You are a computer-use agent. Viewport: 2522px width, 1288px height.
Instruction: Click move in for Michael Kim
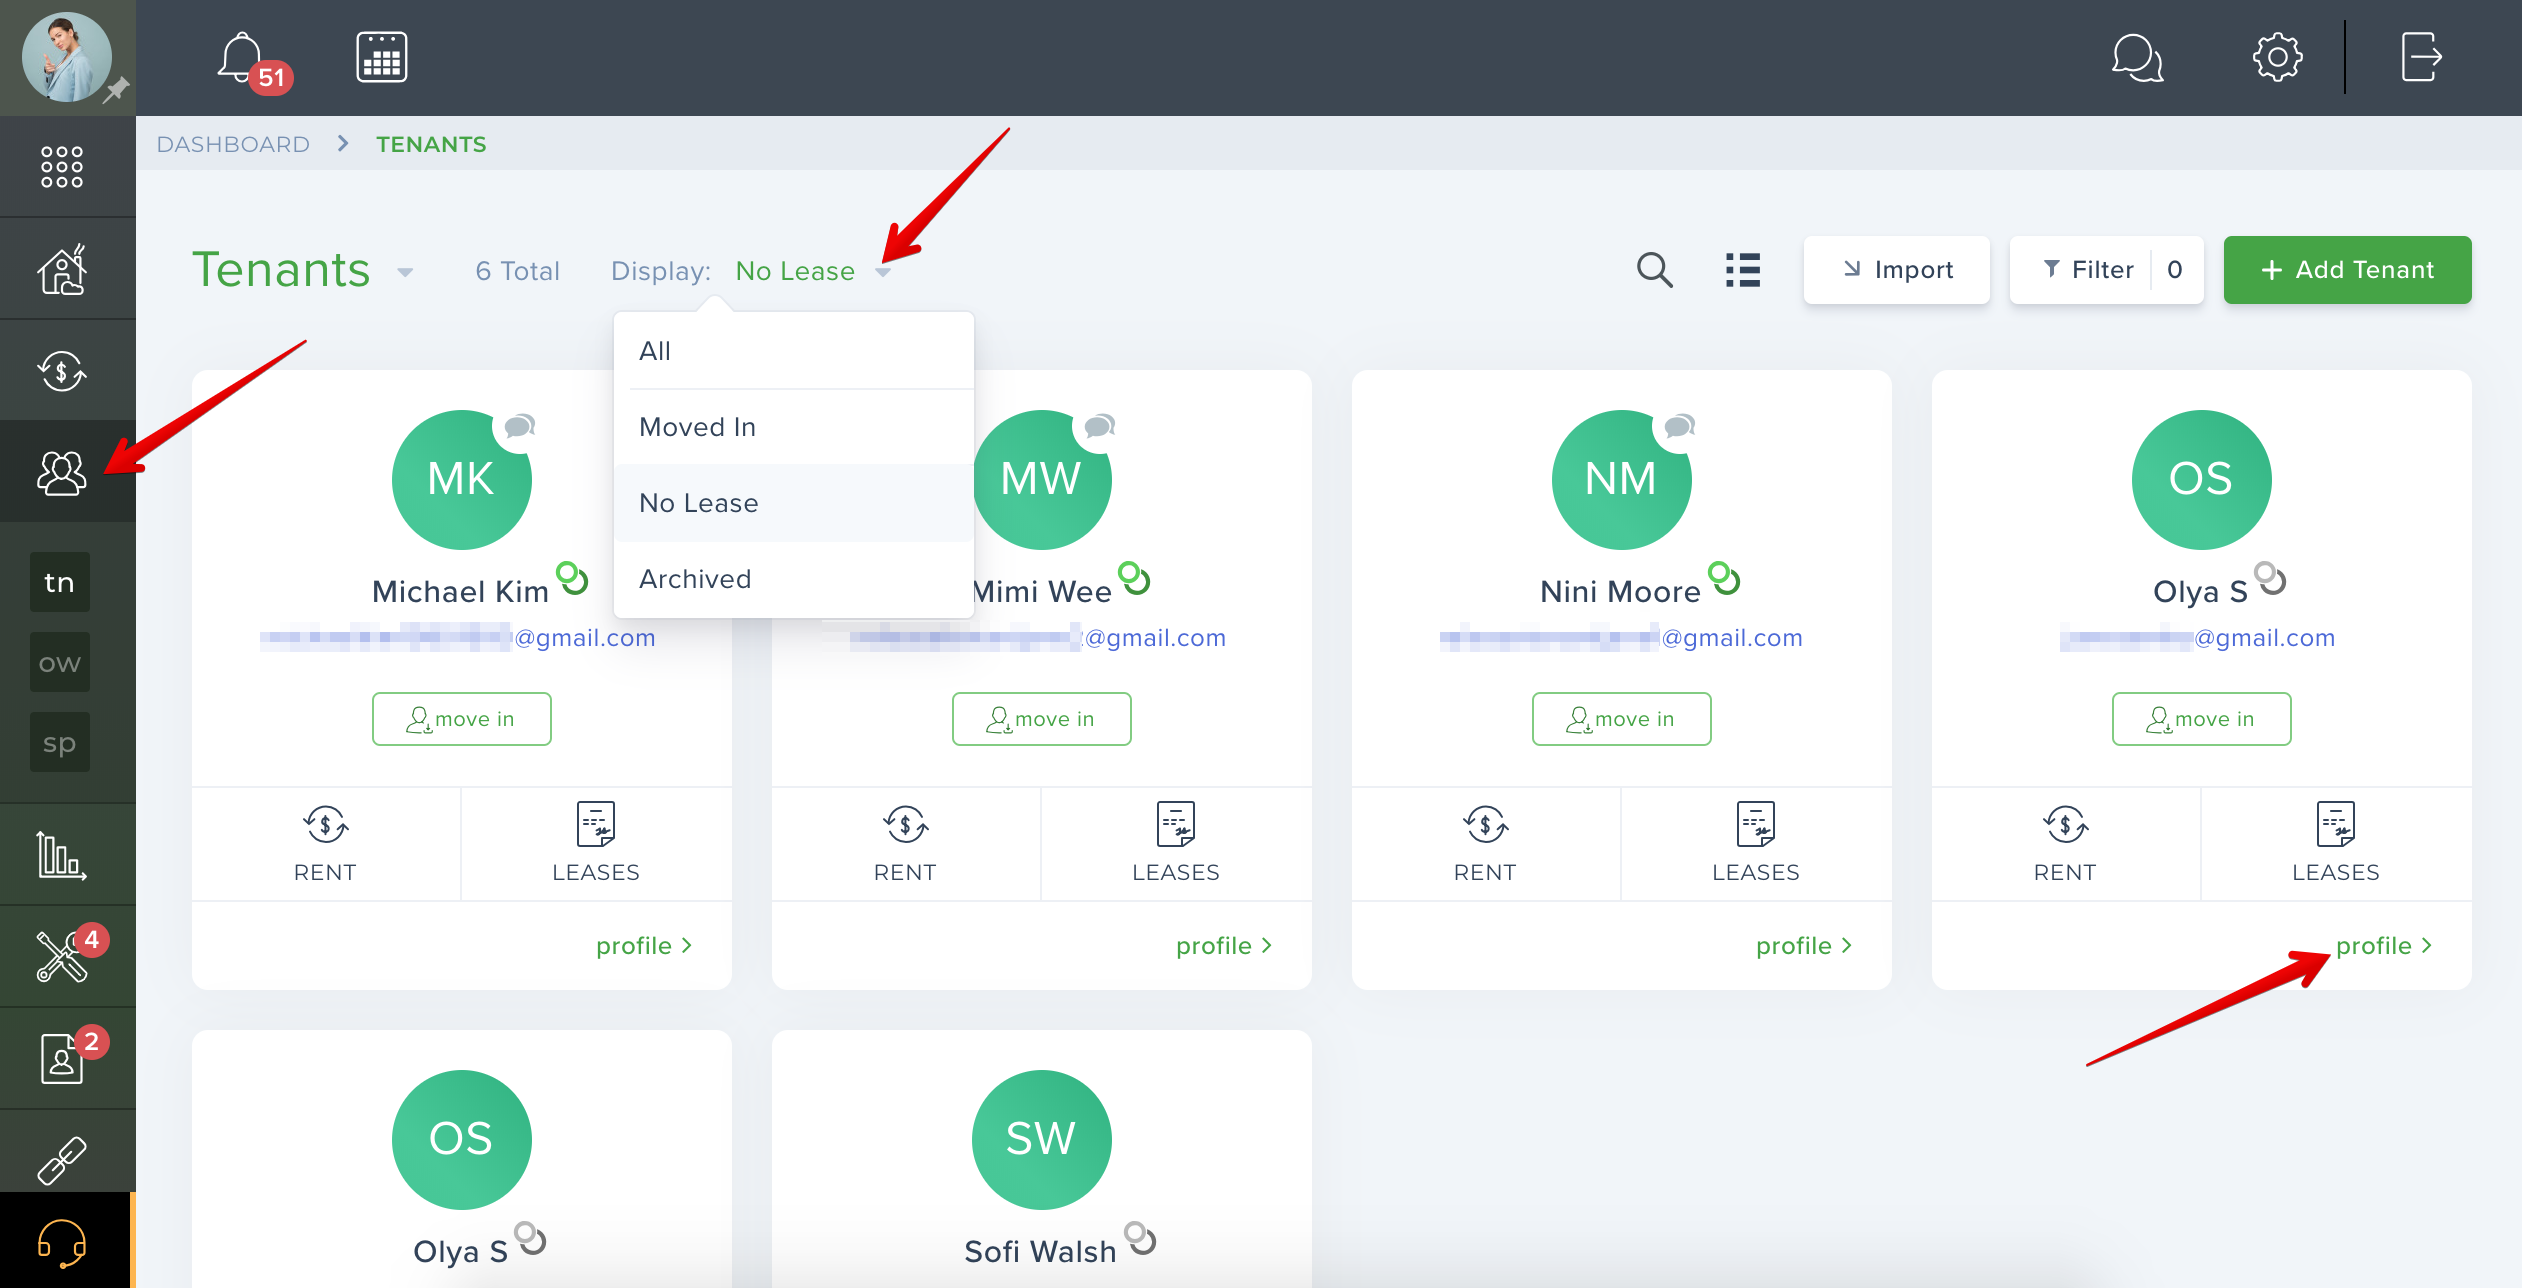click(461, 719)
